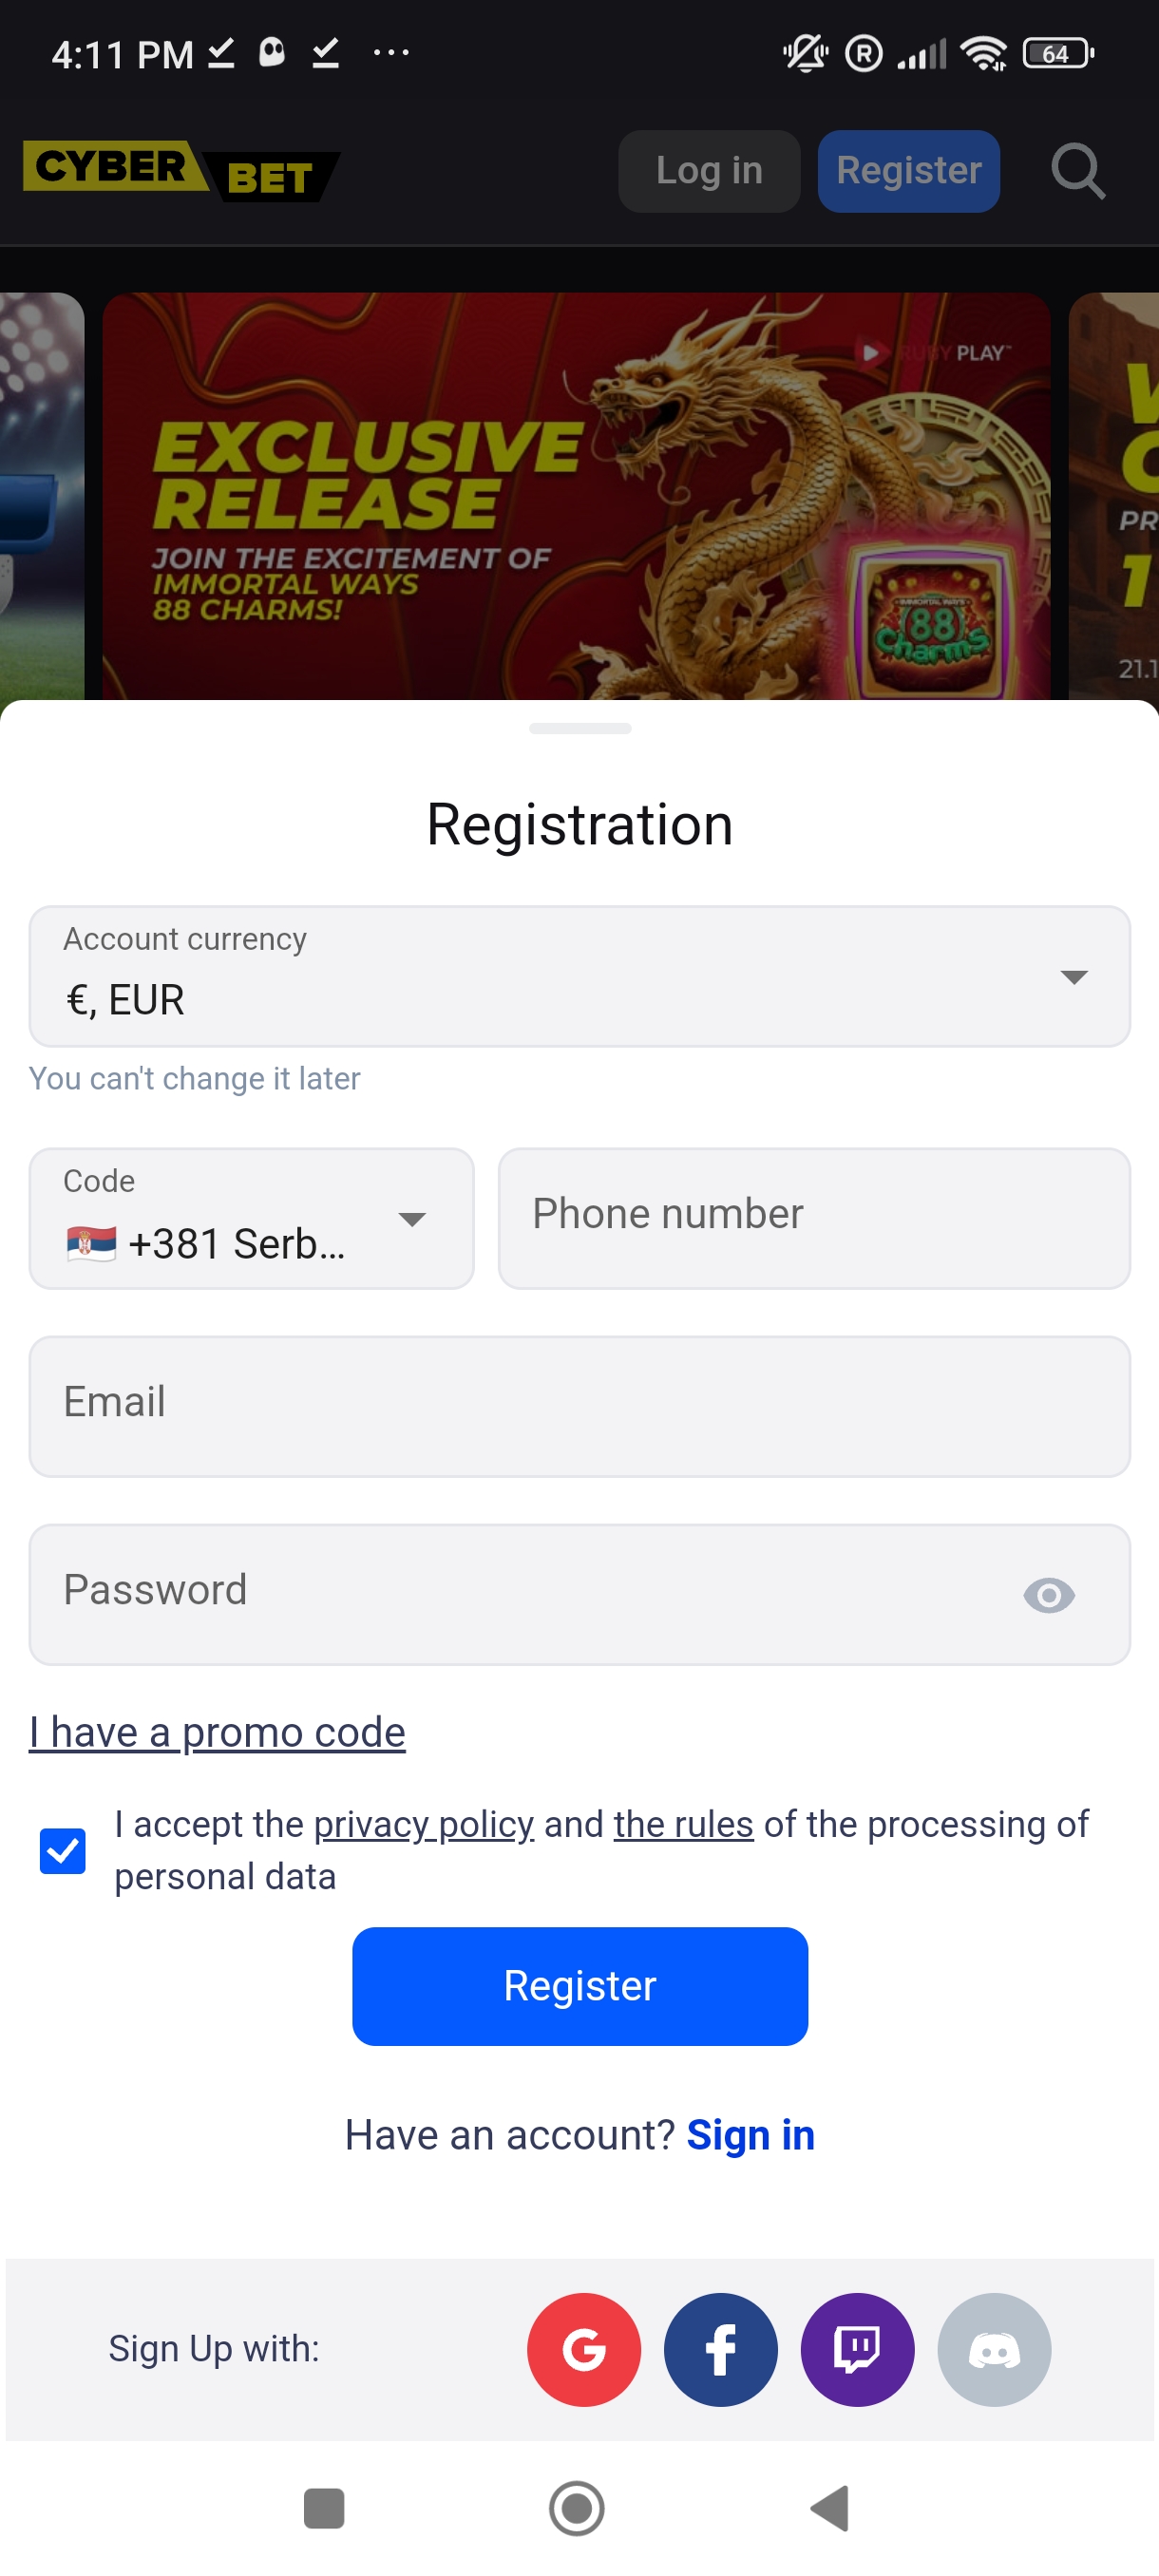Expand the +381 Serbia country code selector
1159x2576 pixels.
(251, 1218)
